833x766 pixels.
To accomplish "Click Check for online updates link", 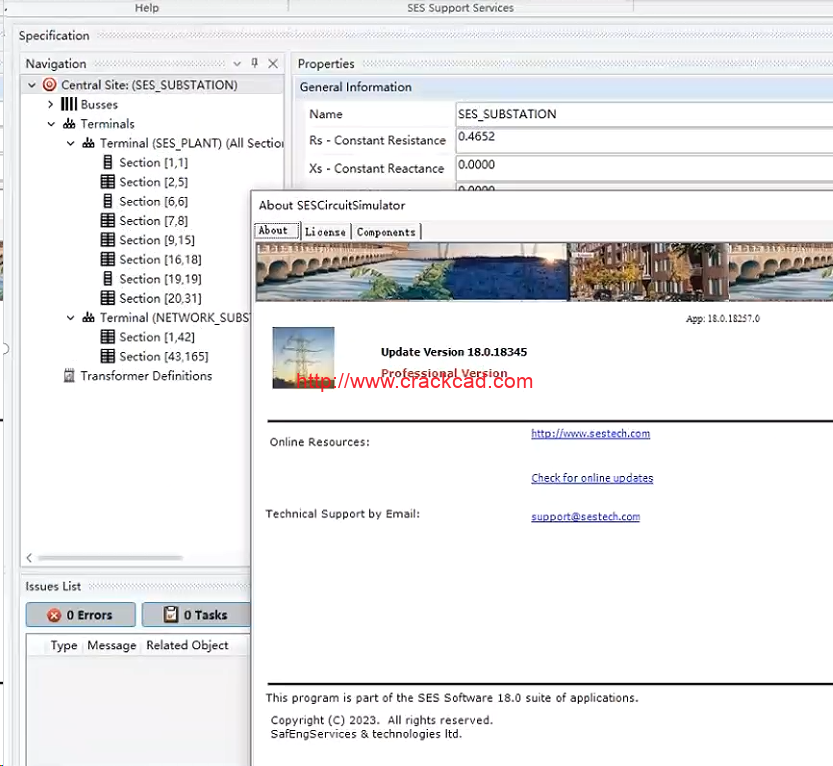I will (592, 478).
